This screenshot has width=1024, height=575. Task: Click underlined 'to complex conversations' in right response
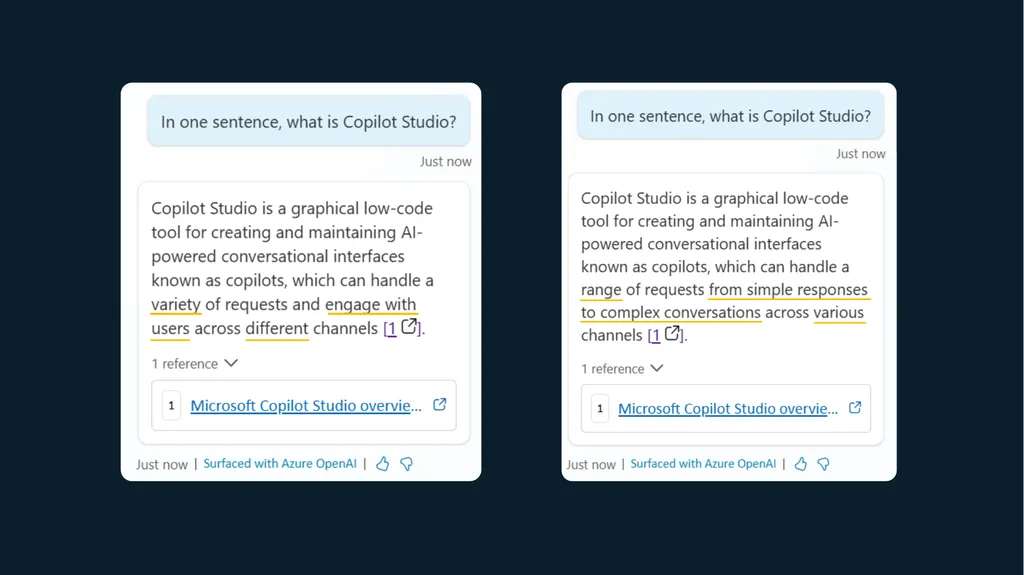tap(671, 312)
